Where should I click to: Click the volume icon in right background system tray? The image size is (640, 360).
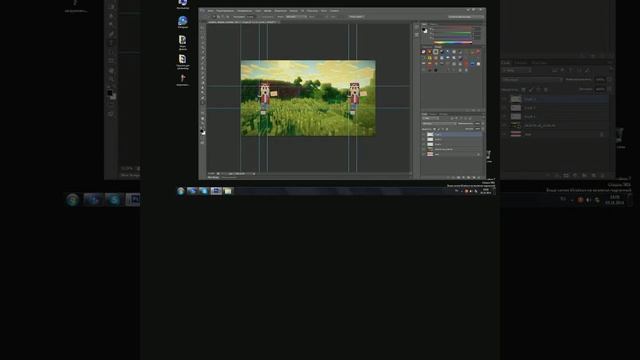point(588,200)
